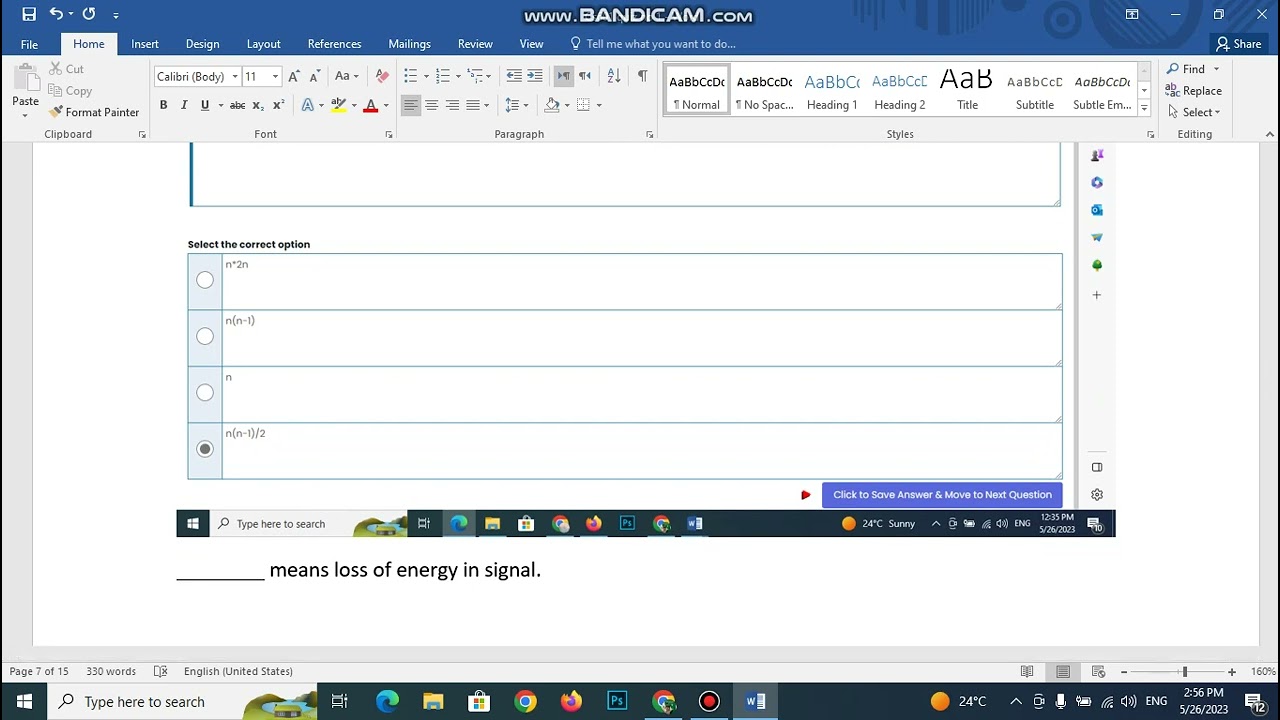Click the text highlight color button
The width and height of the screenshot is (1280, 720).
tap(338, 105)
